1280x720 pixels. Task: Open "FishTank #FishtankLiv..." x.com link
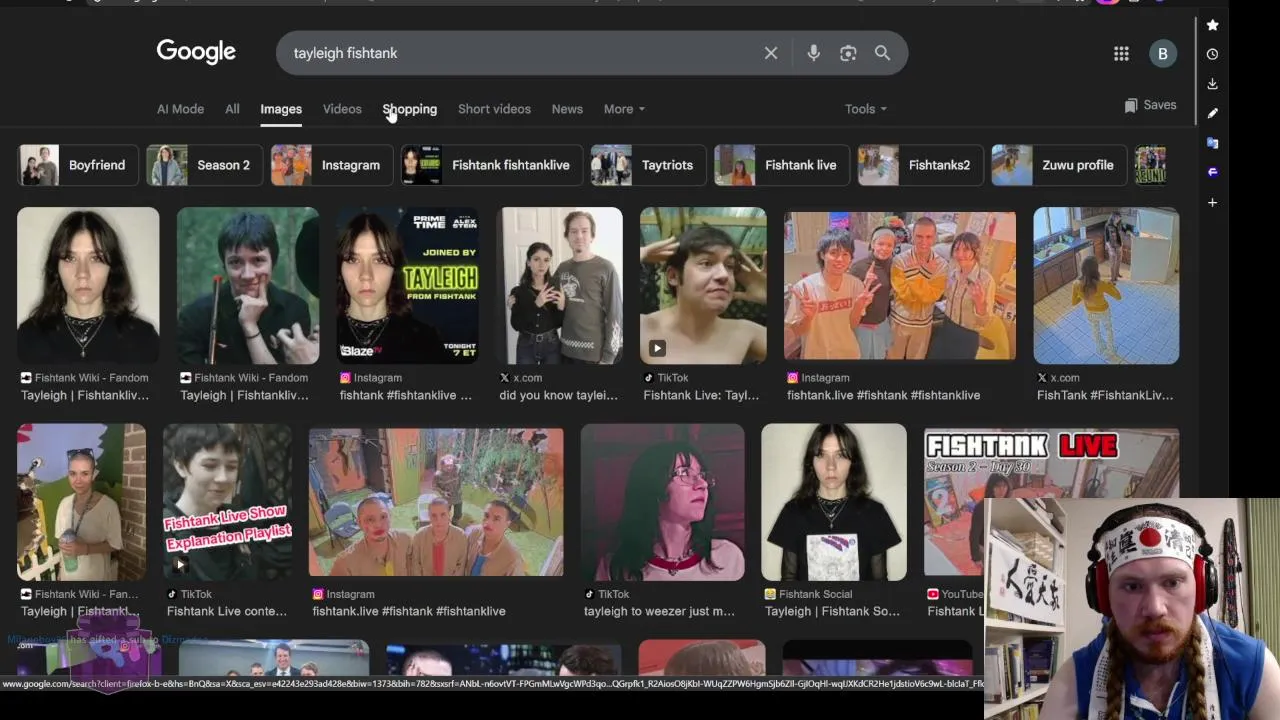pyautogui.click(x=1105, y=395)
